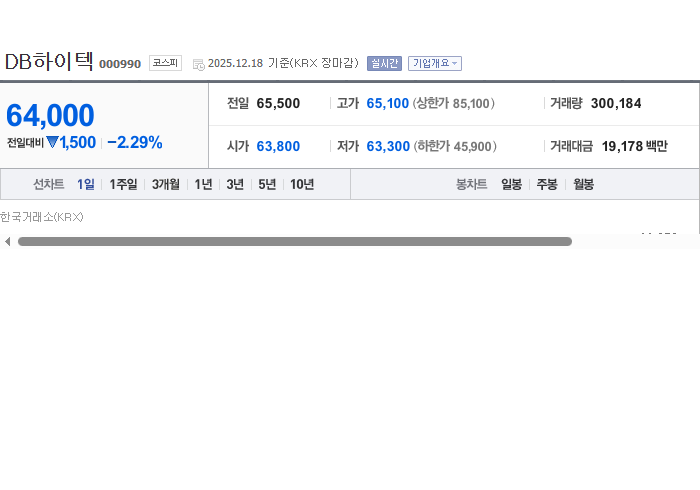
Task: Switch to the 주봉 candle chart
Action: click(x=547, y=184)
